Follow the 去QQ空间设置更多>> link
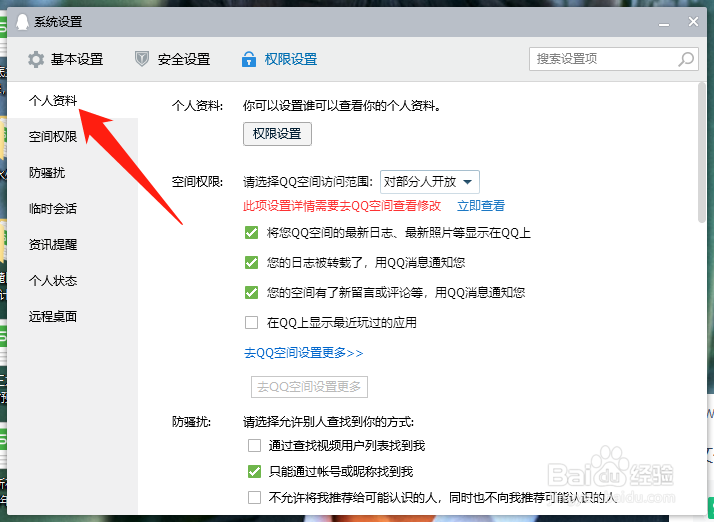 (304, 353)
